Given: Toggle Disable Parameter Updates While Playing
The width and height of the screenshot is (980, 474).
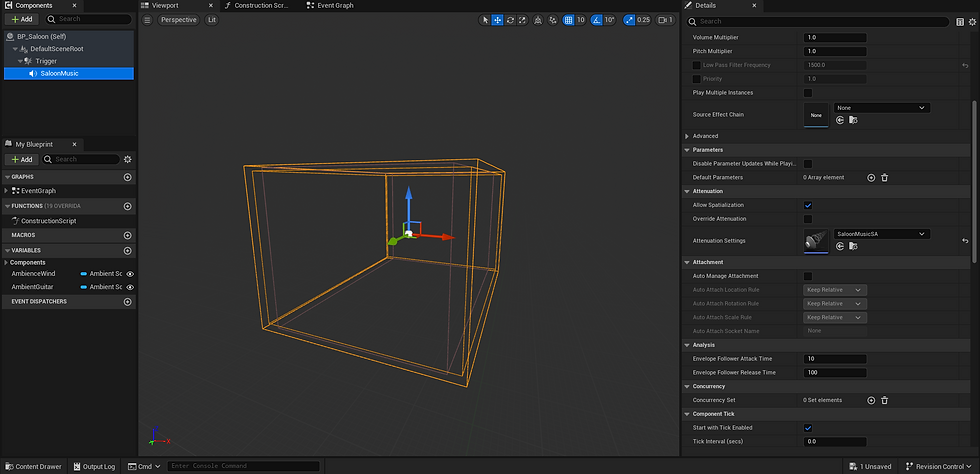Looking at the screenshot, I should [x=808, y=164].
